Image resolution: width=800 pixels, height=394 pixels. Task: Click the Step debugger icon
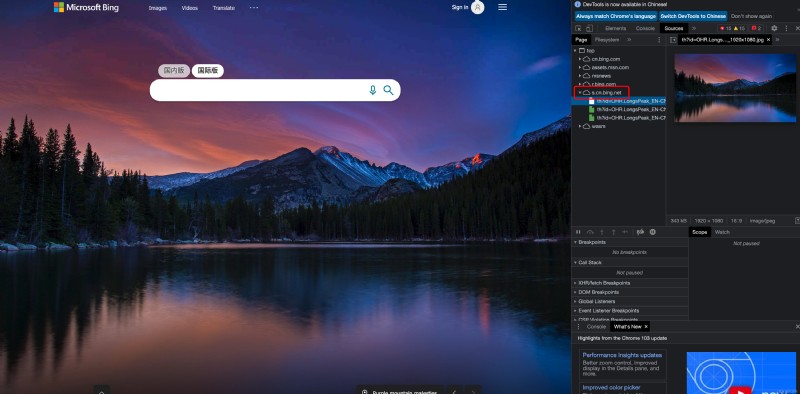(625, 232)
